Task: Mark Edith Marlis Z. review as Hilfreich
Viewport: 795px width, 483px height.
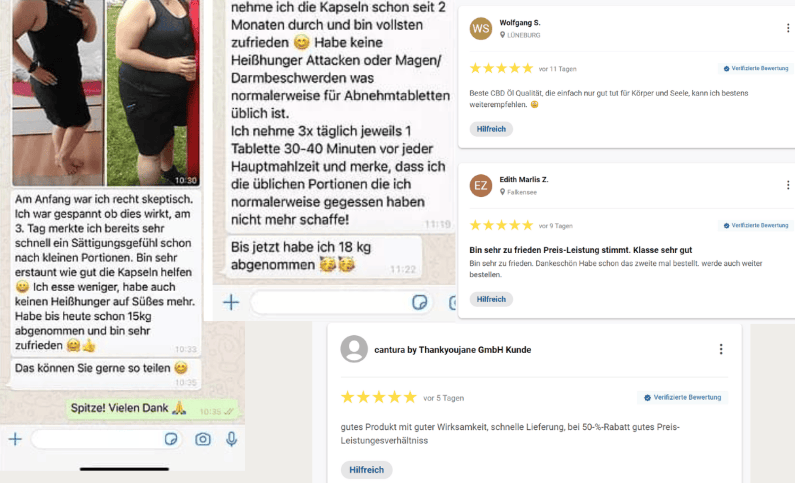Action: pos(491,300)
